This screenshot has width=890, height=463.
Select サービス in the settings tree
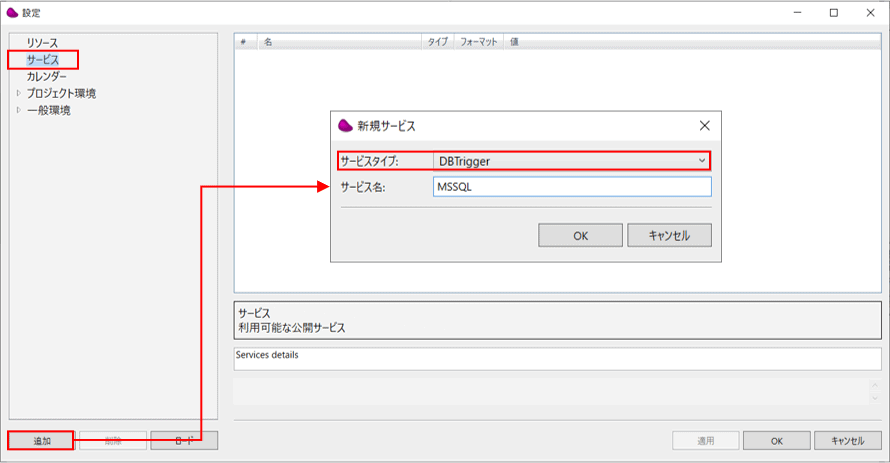[x=43, y=60]
